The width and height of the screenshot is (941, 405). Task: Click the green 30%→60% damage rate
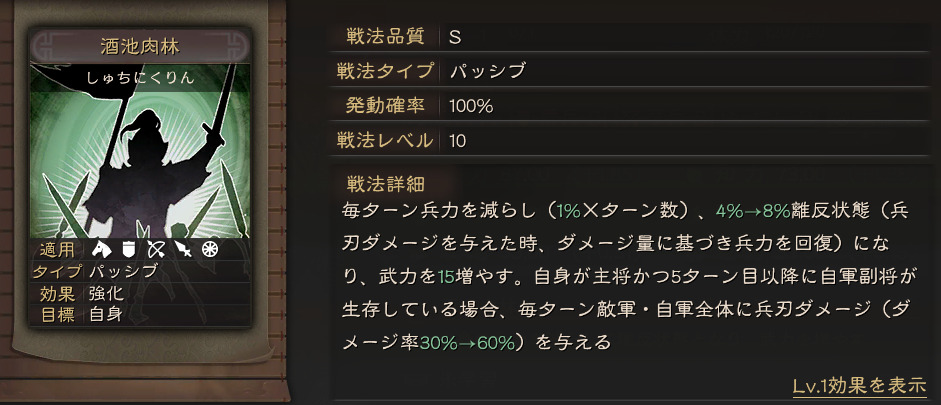click(467, 343)
